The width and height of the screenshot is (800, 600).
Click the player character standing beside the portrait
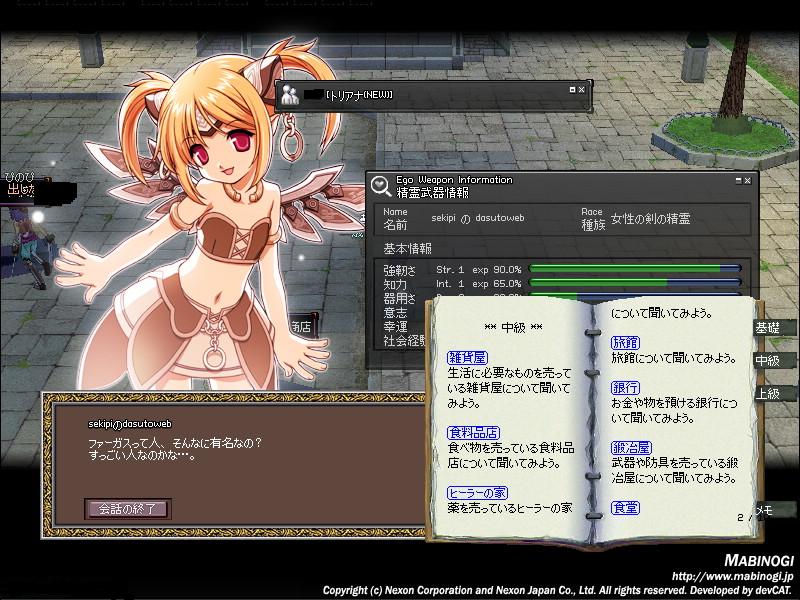coord(31,247)
